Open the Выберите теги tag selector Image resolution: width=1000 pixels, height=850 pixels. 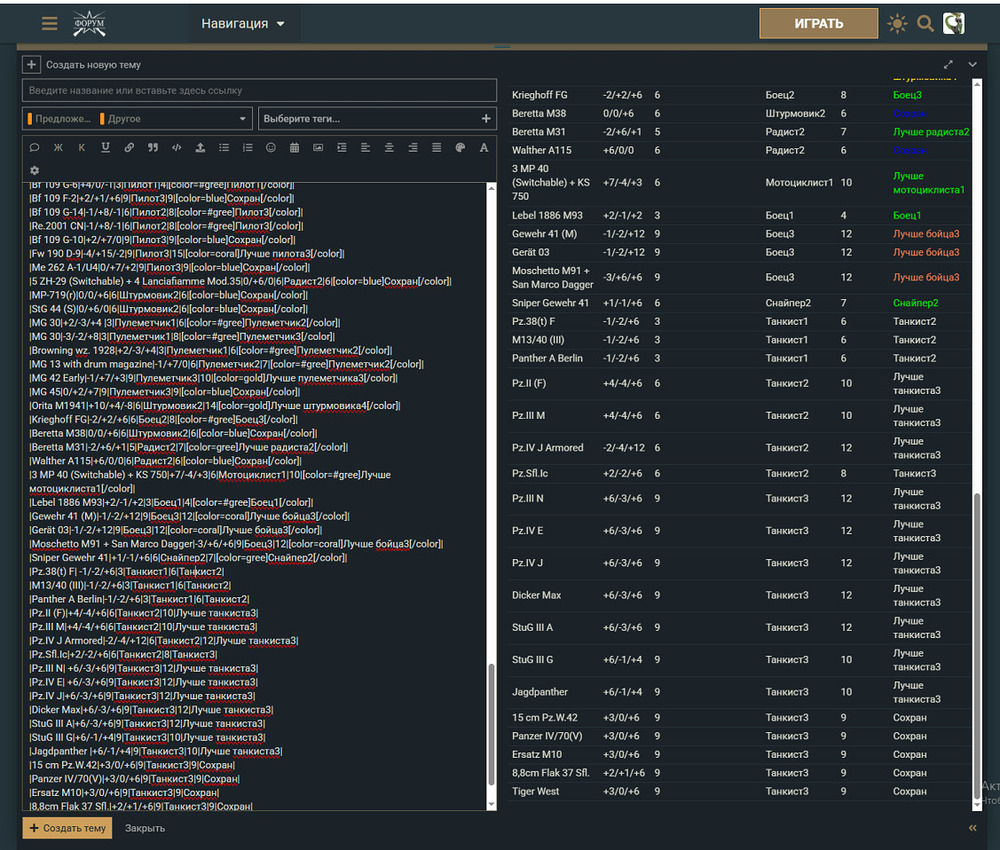(x=377, y=119)
